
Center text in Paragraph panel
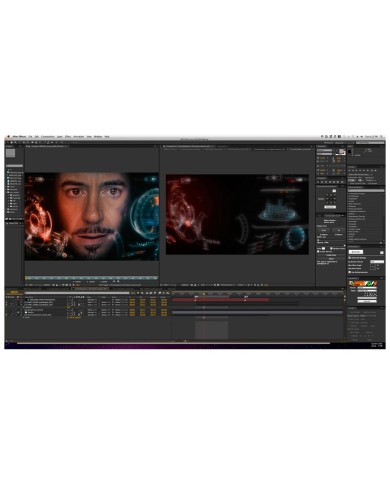coord(322,182)
